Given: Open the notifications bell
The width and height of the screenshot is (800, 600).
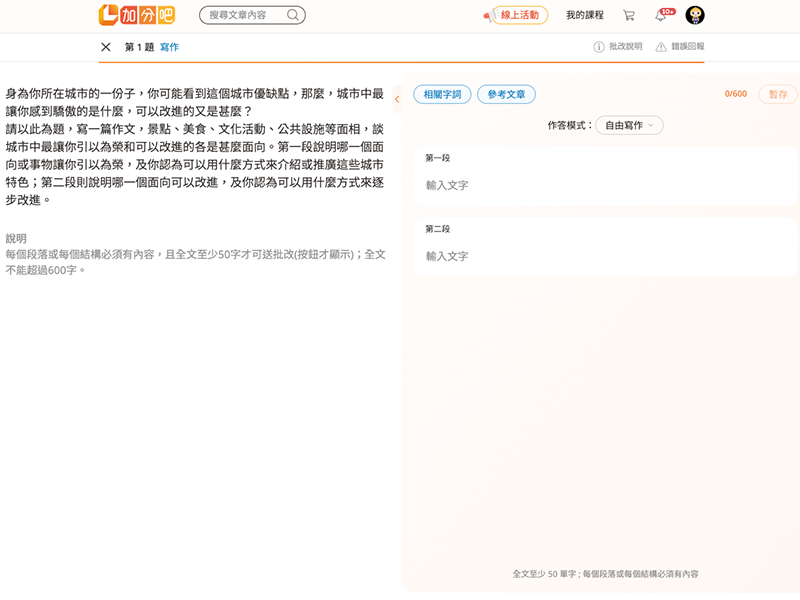Looking at the screenshot, I should click(x=660, y=16).
